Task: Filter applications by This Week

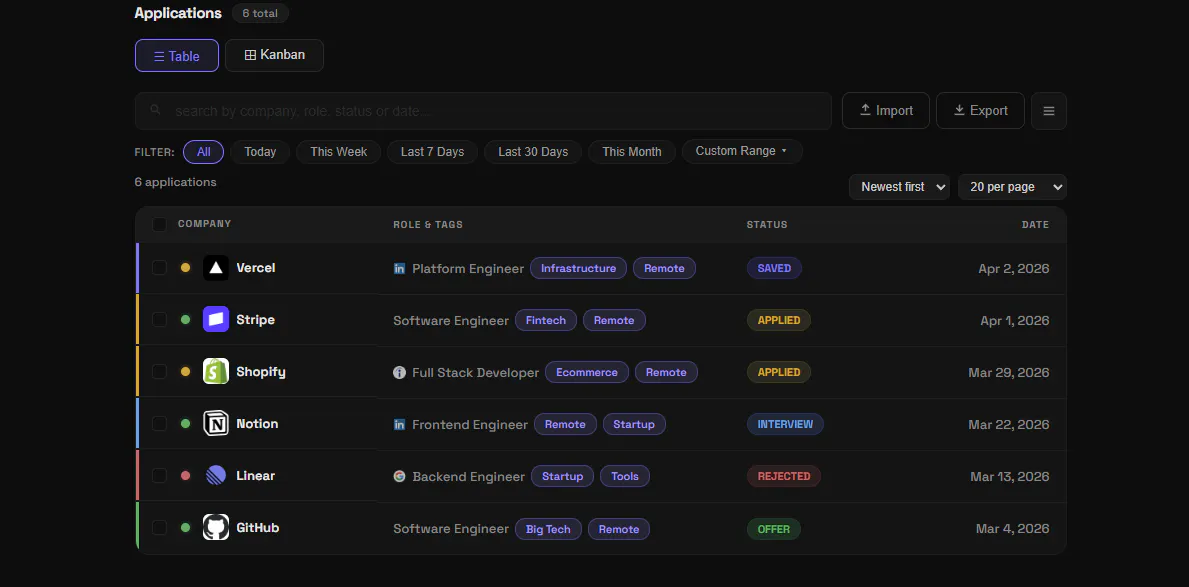Action: (338, 152)
